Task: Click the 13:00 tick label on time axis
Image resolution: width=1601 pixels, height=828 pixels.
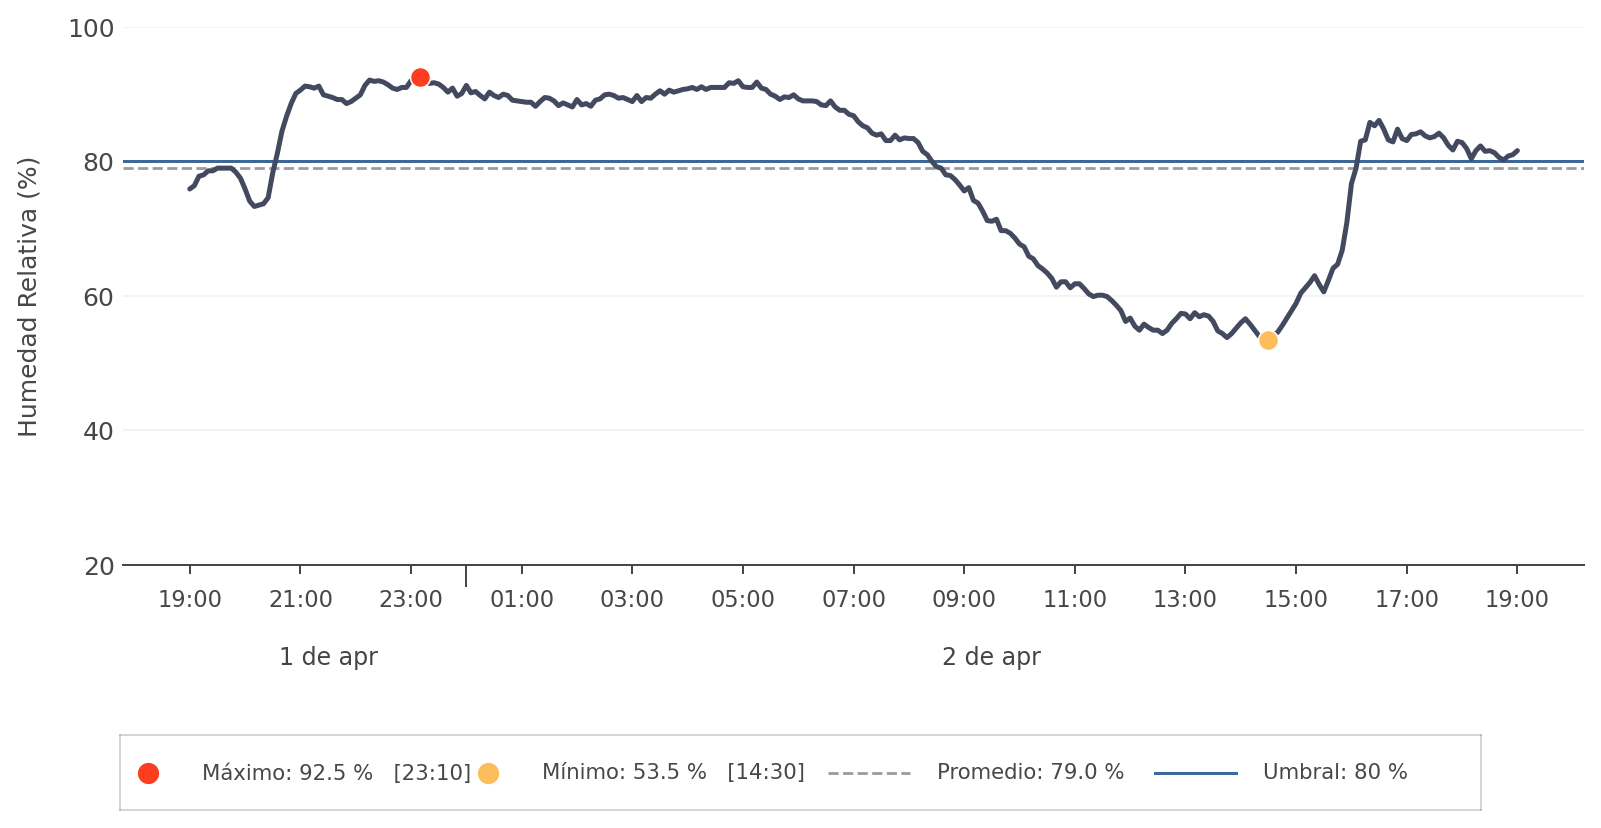Action: pyautogui.click(x=1185, y=600)
